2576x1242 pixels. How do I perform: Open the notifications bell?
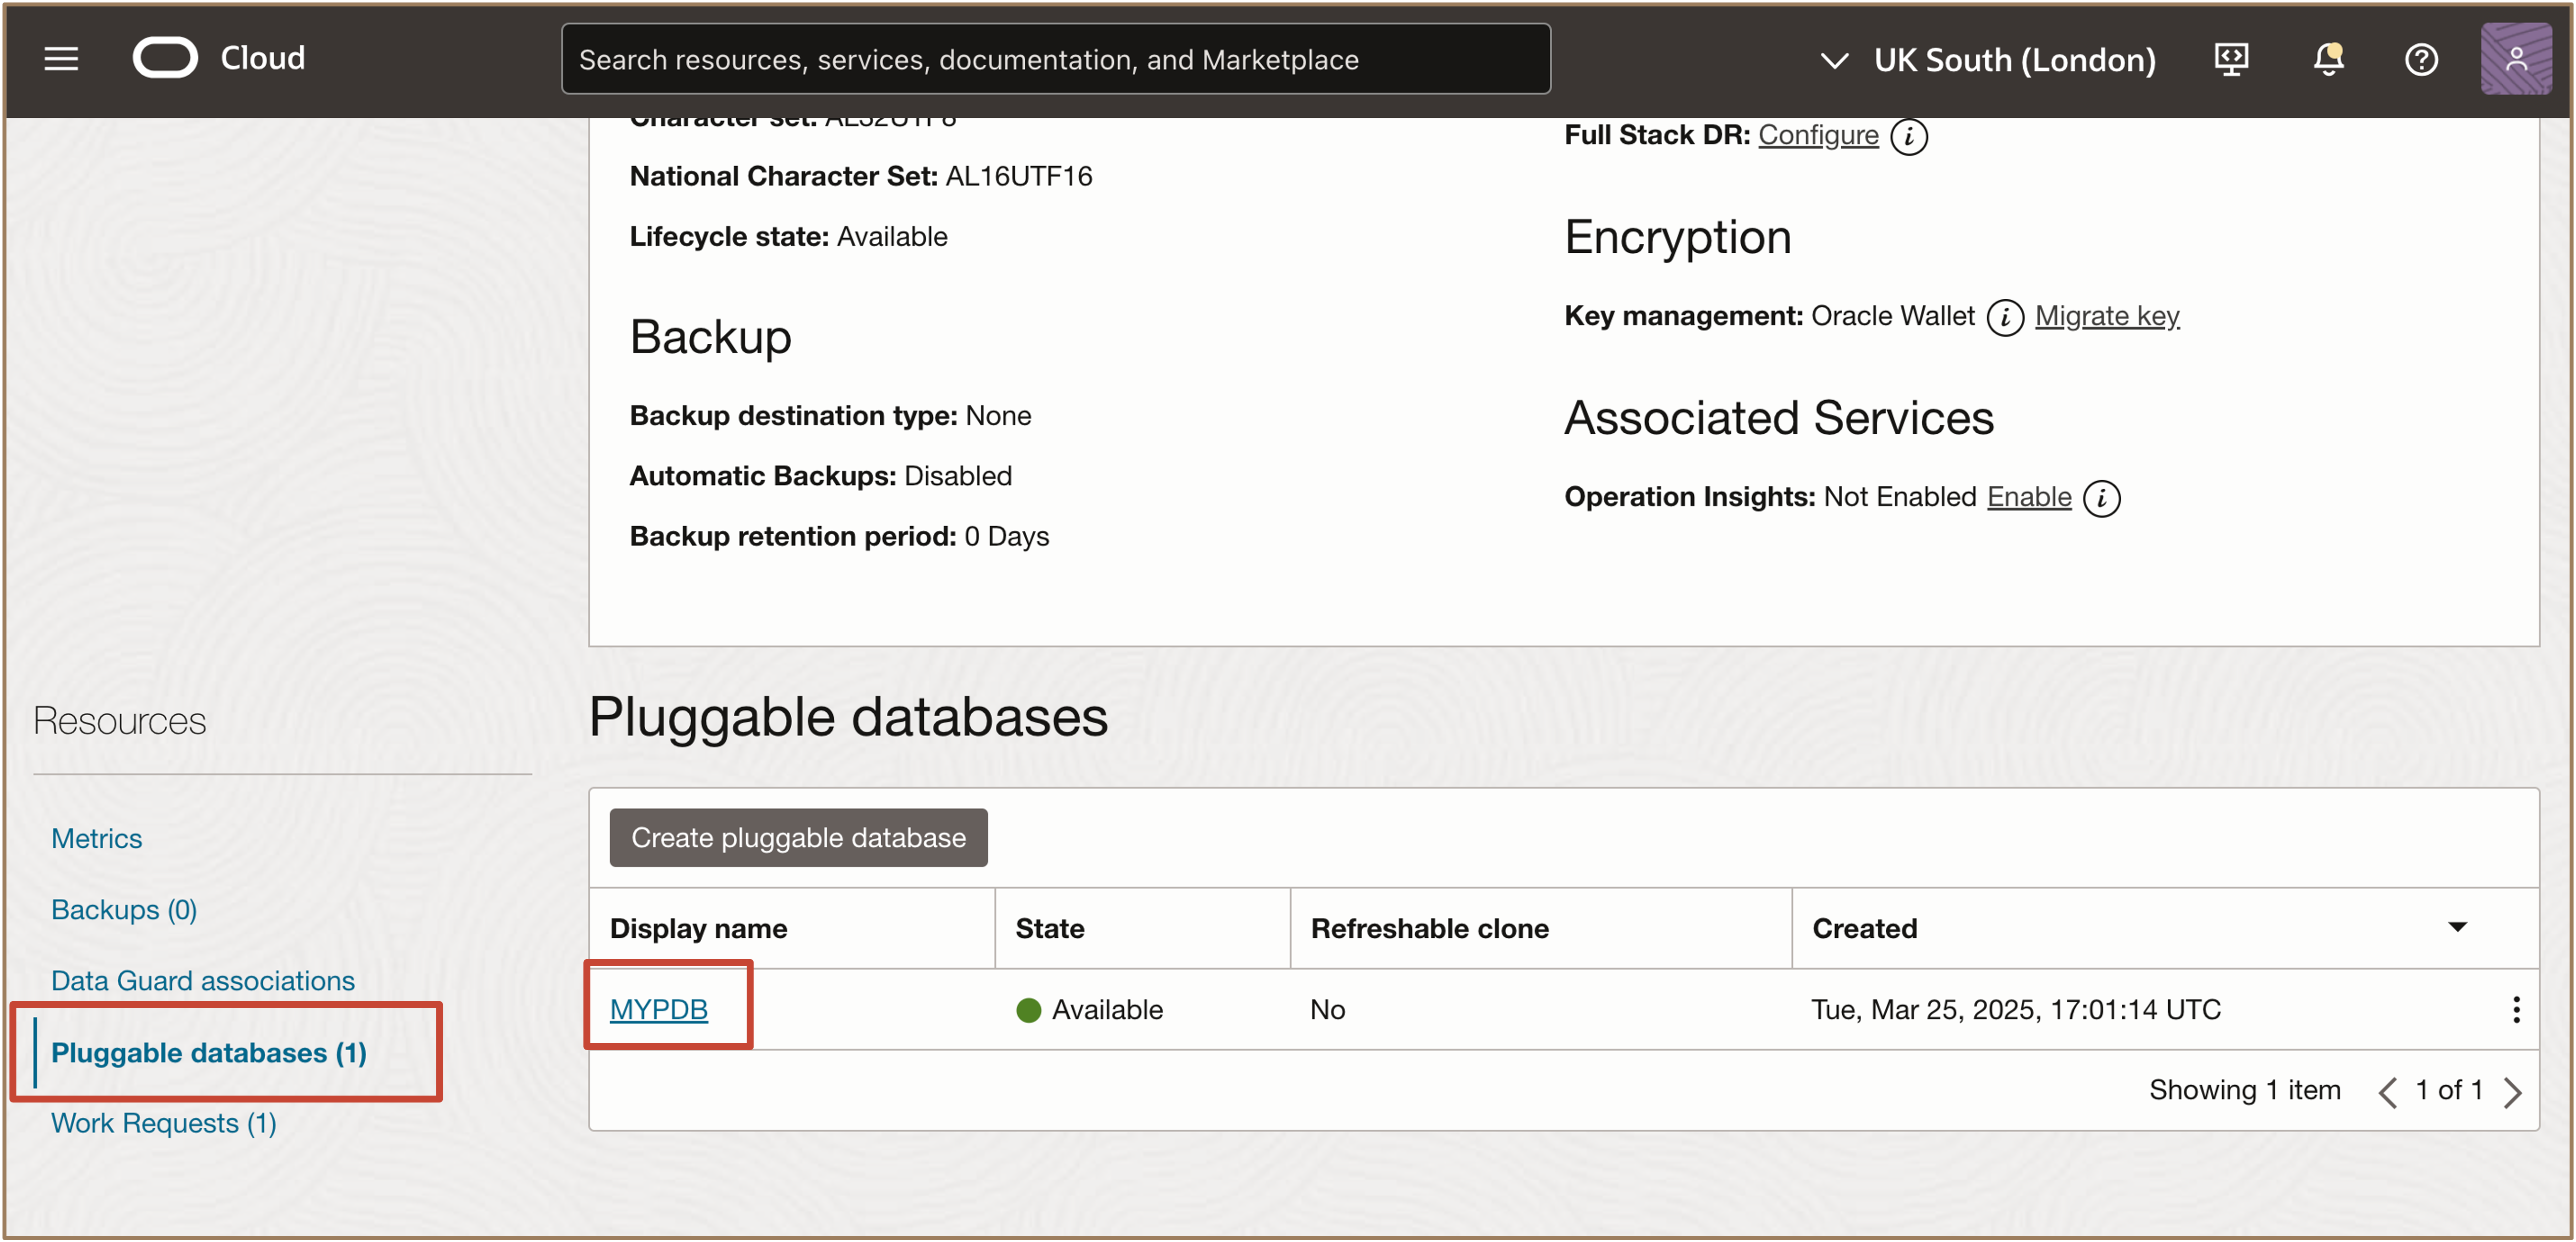pyautogui.click(x=2328, y=59)
